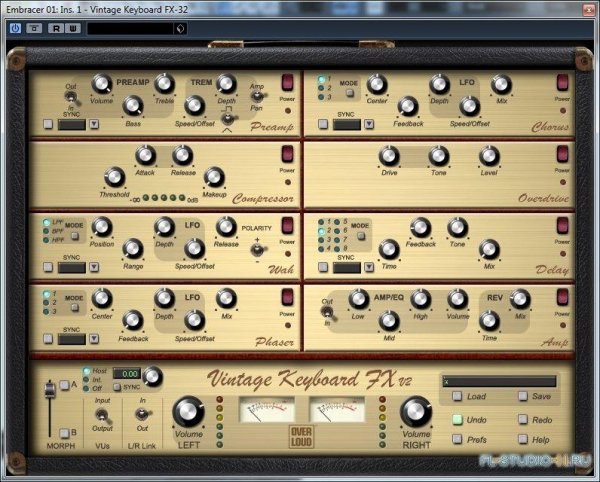The width and height of the screenshot is (600, 482).
Task: Open the Phaser SYNC dropdown arrow
Action: (x=94, y=339)
